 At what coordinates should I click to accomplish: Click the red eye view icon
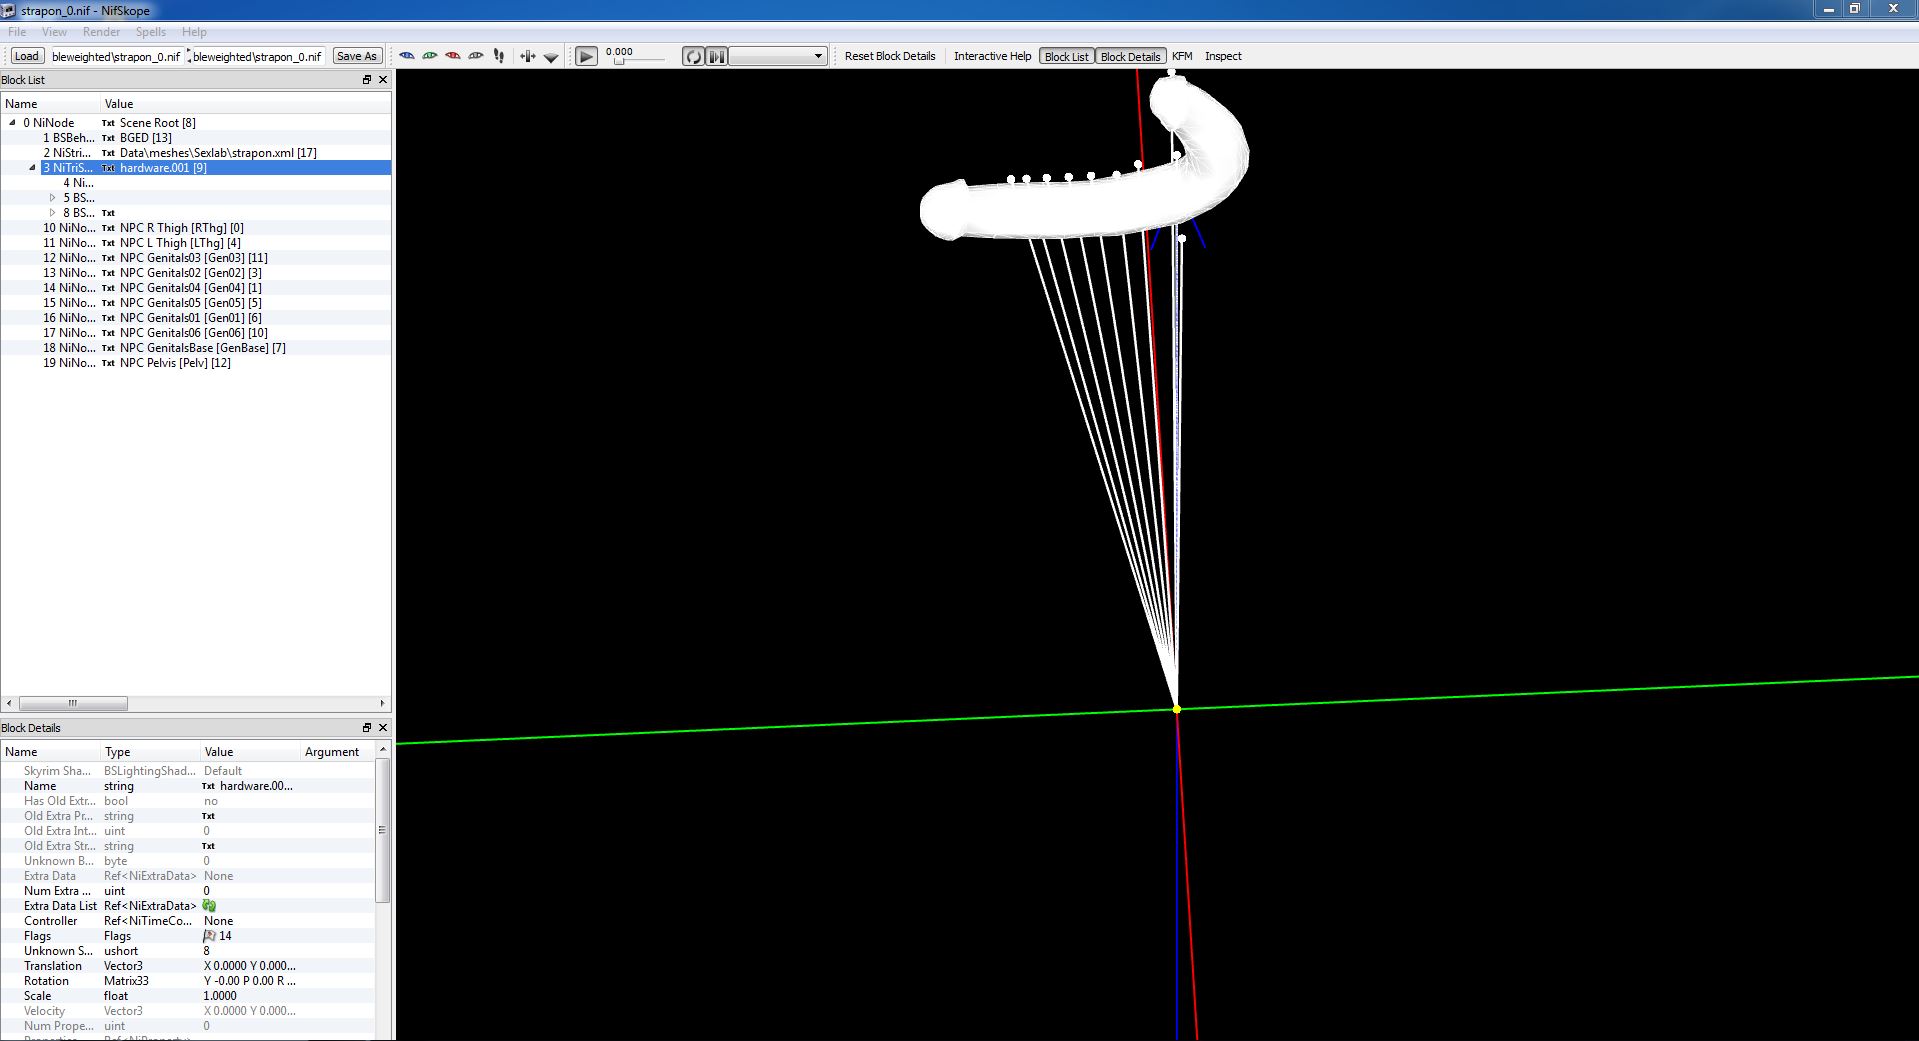coord(453,56)
